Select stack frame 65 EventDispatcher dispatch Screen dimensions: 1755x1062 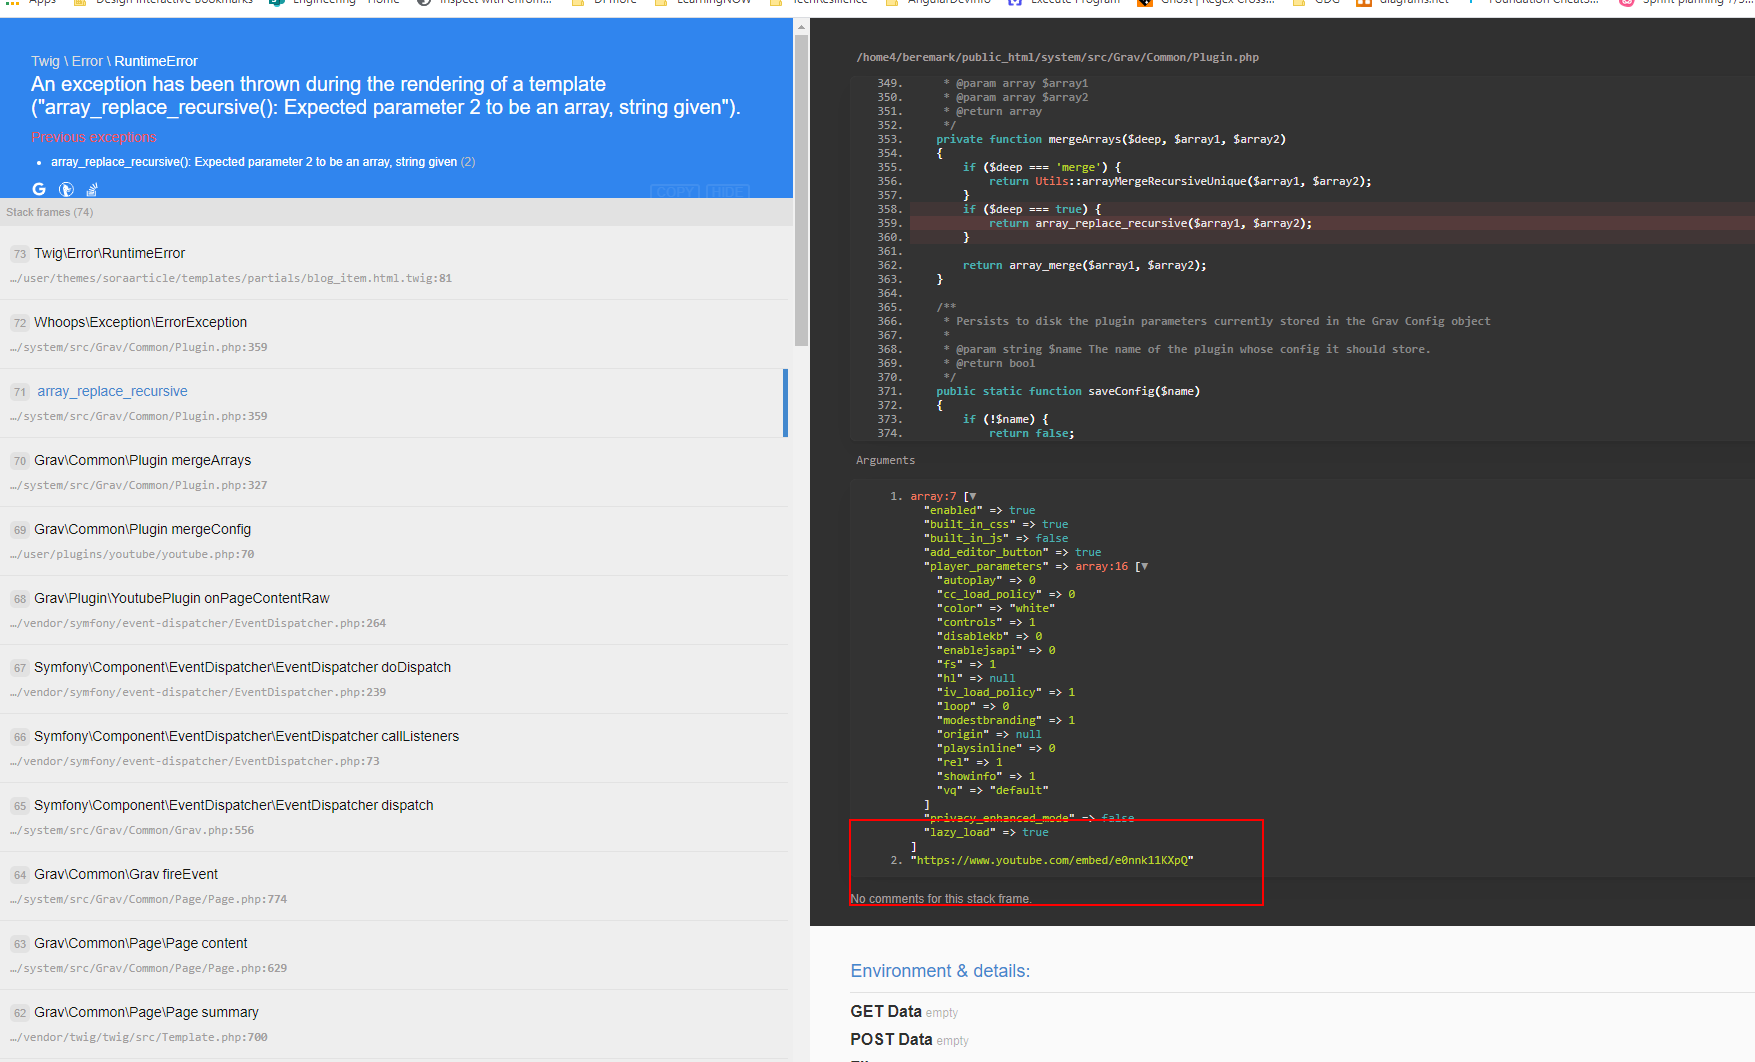pos(394,817)
